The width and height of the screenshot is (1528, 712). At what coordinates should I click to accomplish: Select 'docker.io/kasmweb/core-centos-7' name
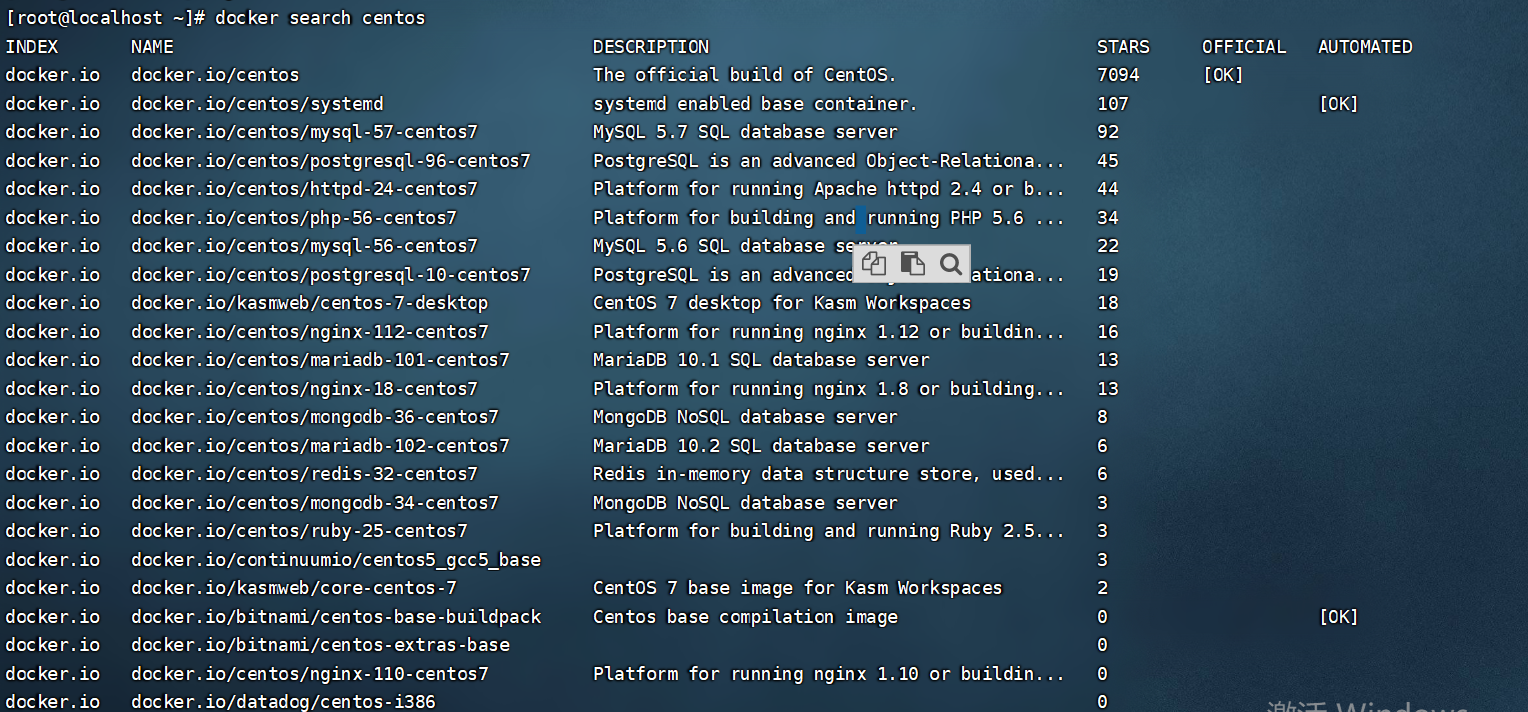[294, 588]
